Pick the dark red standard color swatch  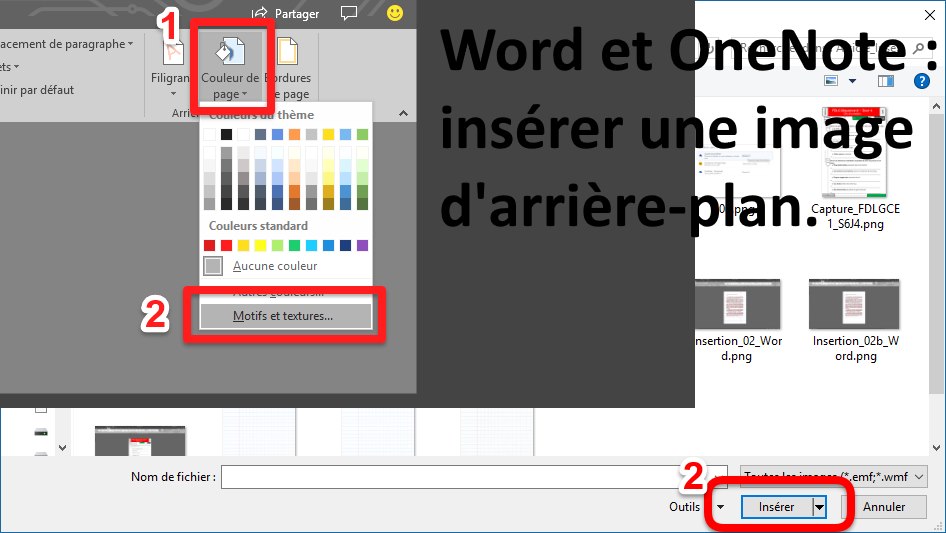coord(209,245)
